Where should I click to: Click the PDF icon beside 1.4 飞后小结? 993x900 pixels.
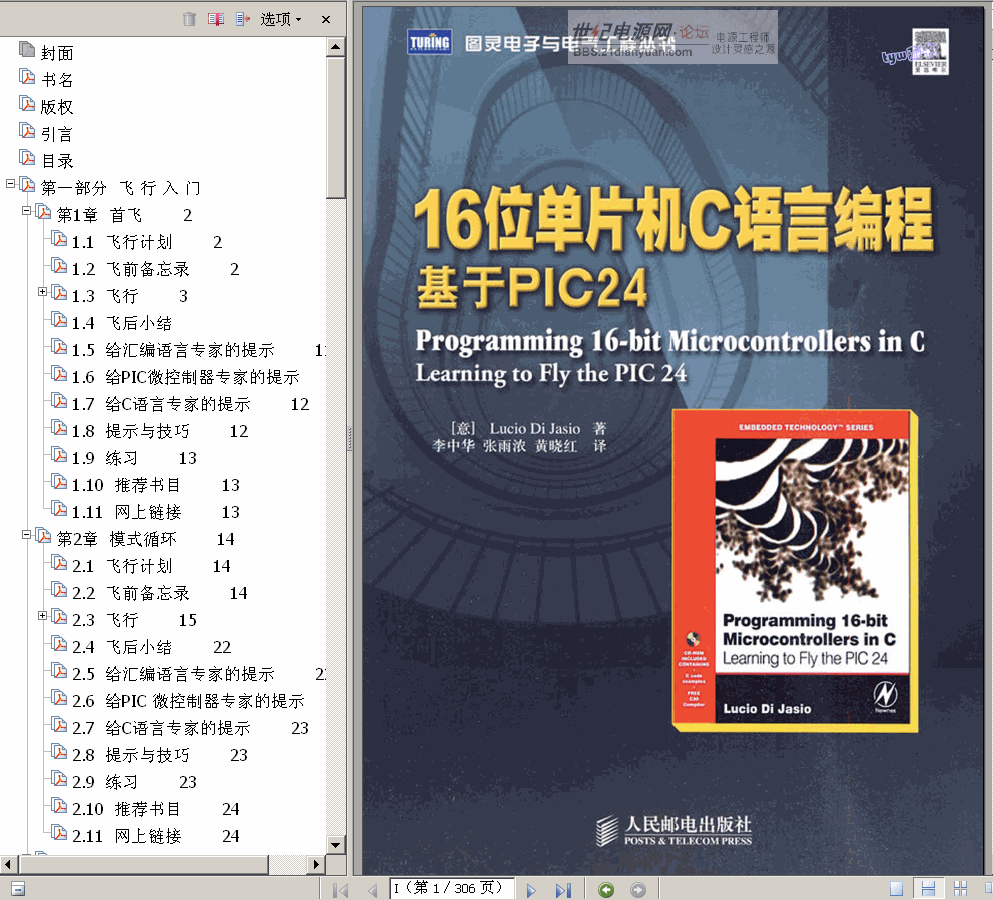pyautogui.click(x=59, y=320)
